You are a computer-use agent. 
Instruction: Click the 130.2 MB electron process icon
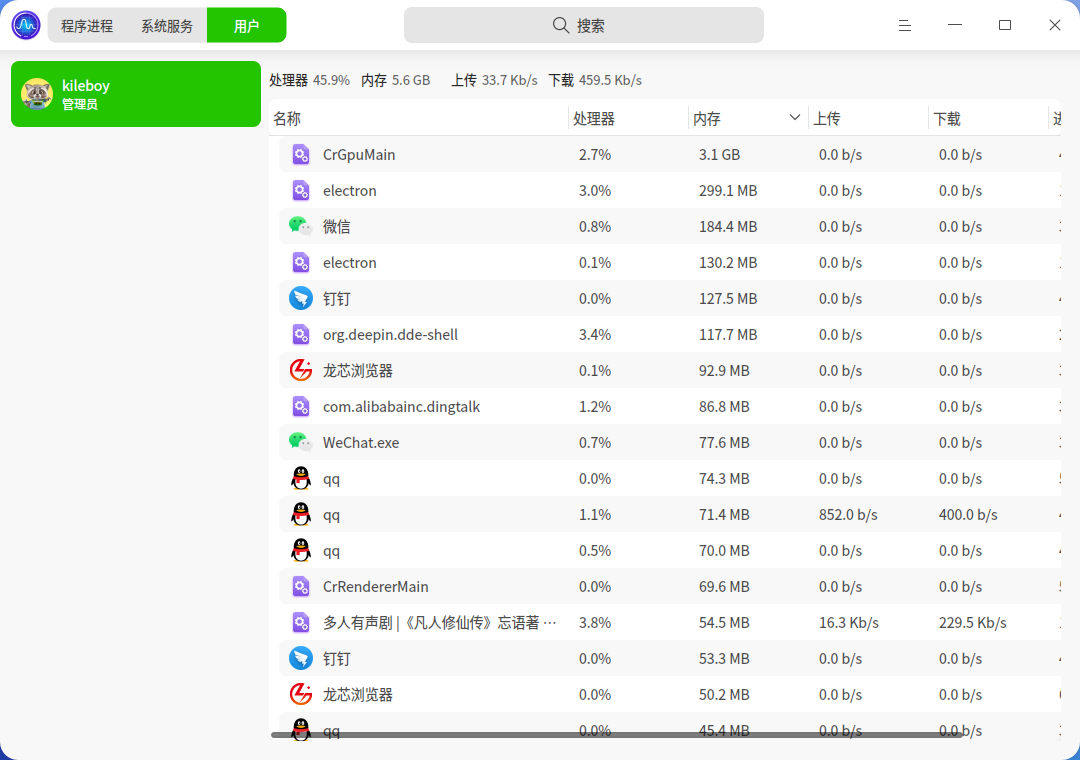click(301, 263)
